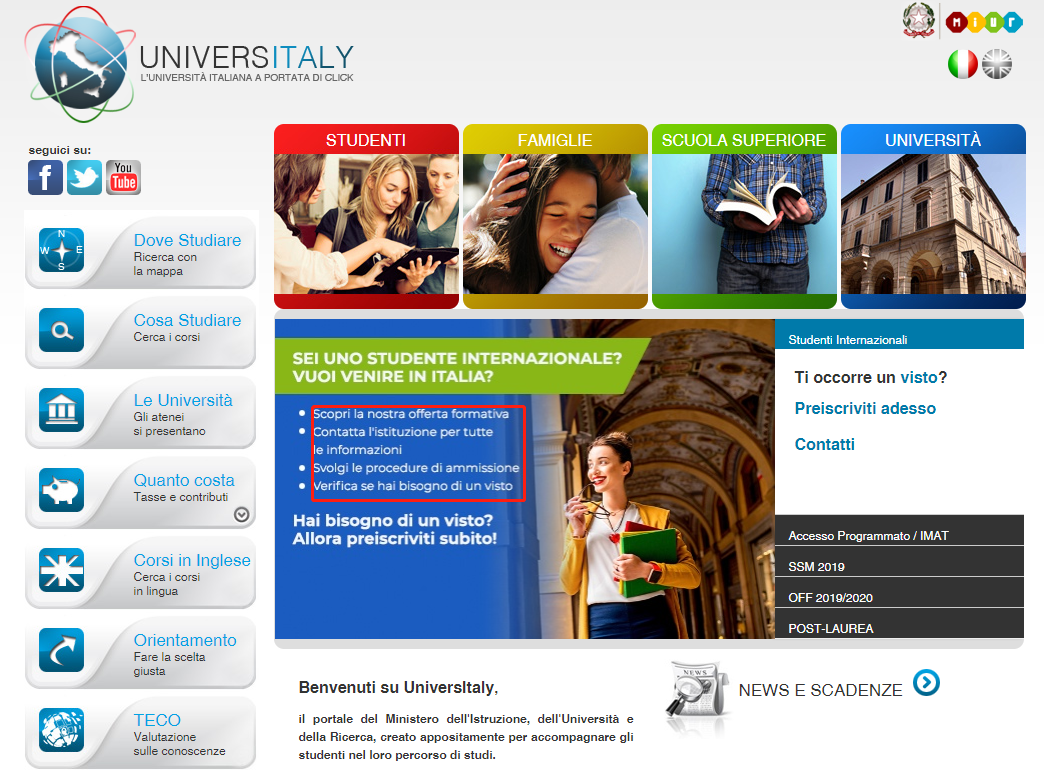Click the magnifier icon for Cosa Studiare

point(61,330)
